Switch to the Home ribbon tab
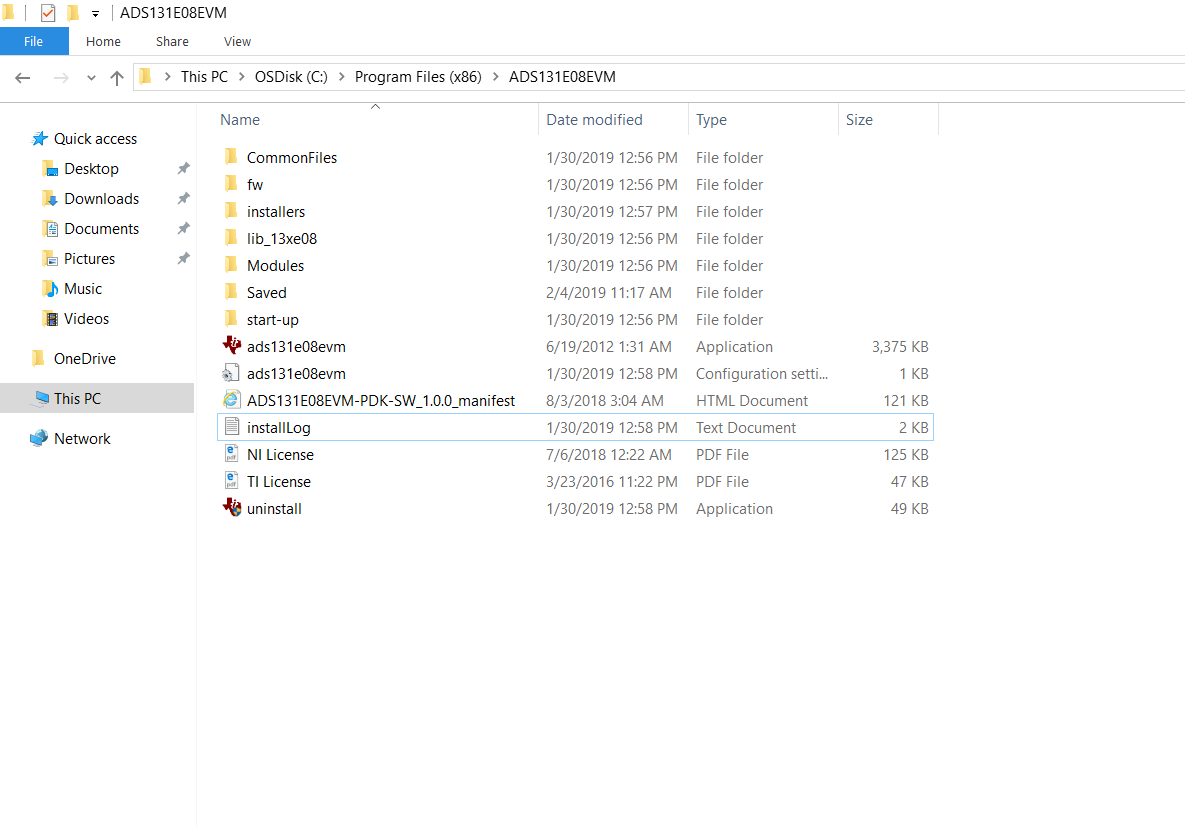The height and width of the screenshot is (828, 1185). coord(104,42)
